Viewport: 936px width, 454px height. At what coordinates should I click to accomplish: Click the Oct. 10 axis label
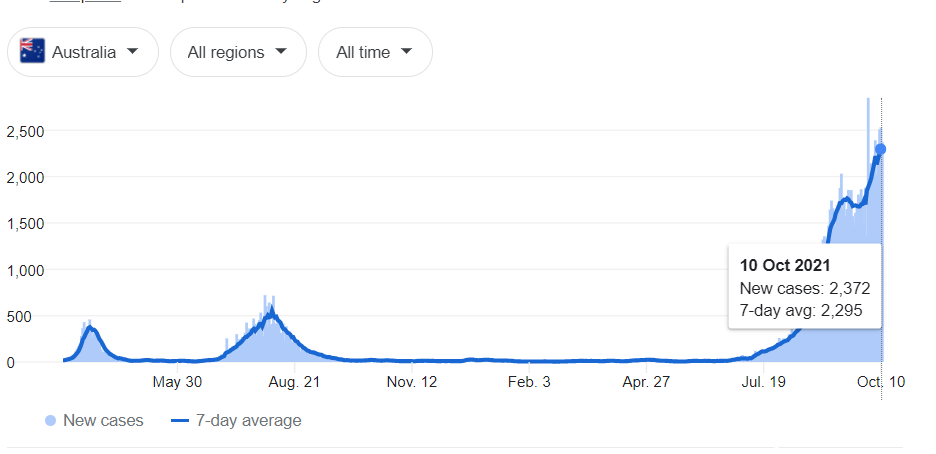click(882, 382)
